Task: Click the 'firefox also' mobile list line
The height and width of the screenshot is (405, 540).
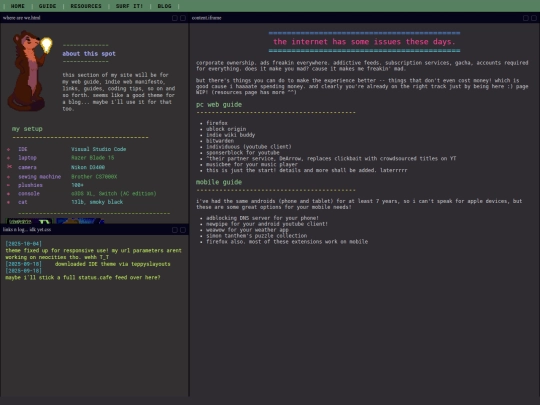Action: coord(287,241)
